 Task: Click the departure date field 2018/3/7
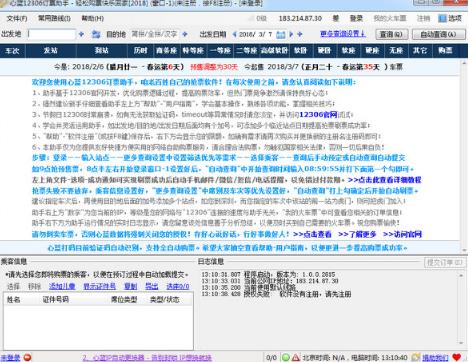(x=256, y=34)
